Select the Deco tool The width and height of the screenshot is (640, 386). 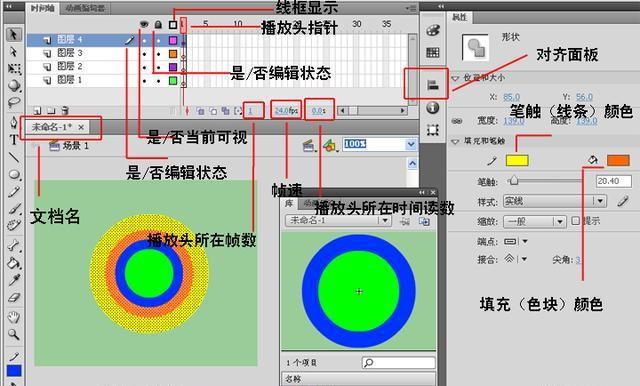14,225
